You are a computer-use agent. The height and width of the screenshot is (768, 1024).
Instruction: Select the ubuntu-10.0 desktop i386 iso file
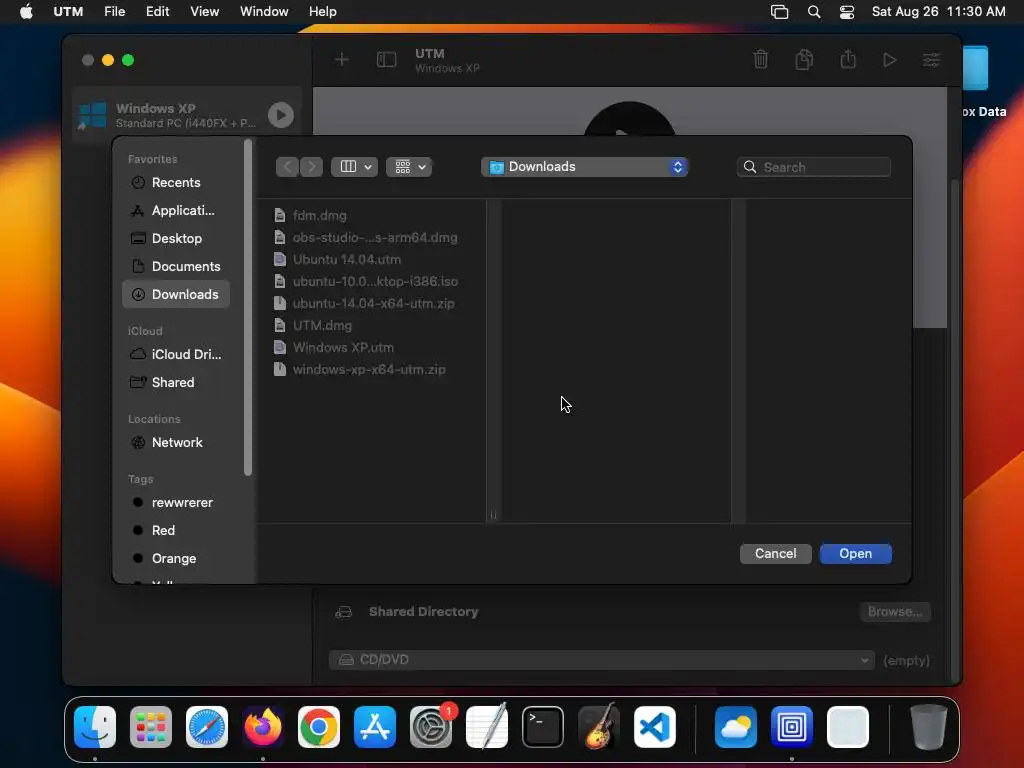point(376,281)
